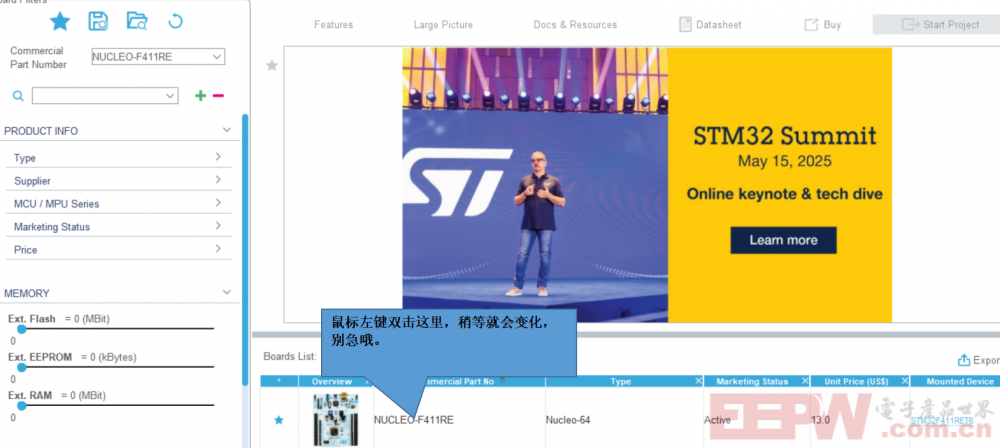Click the Ext. EEPROM slider handle
This screenshot has height=448, width=1000.
22,368
